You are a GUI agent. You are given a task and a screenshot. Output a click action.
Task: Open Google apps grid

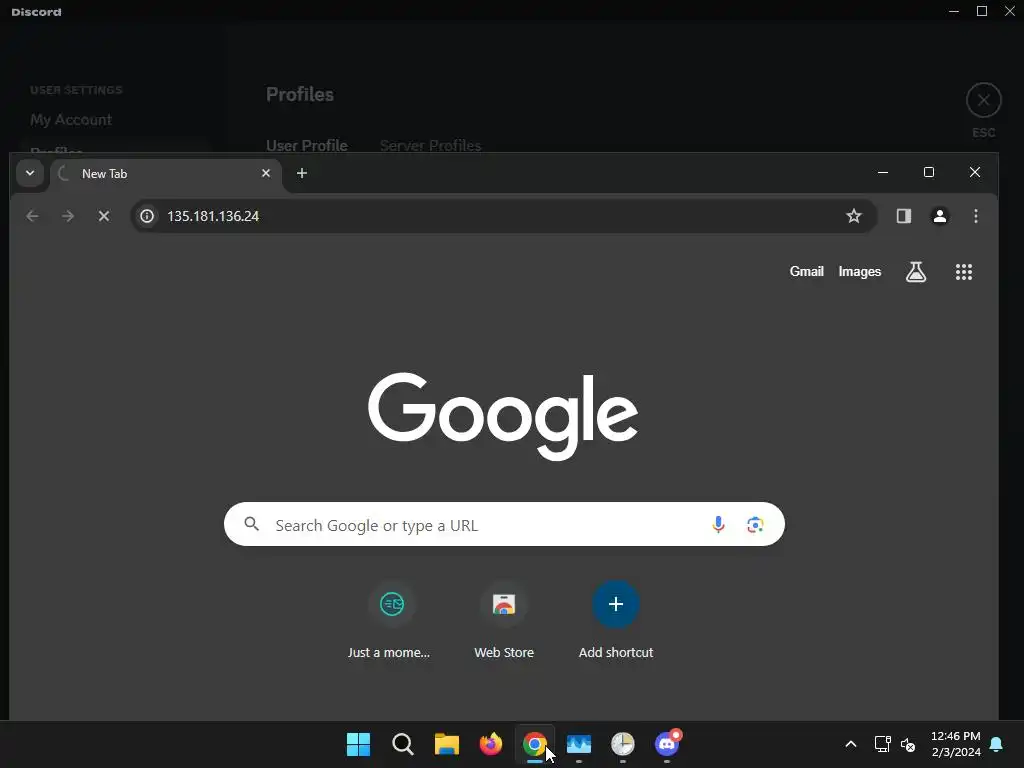(964, 272)
